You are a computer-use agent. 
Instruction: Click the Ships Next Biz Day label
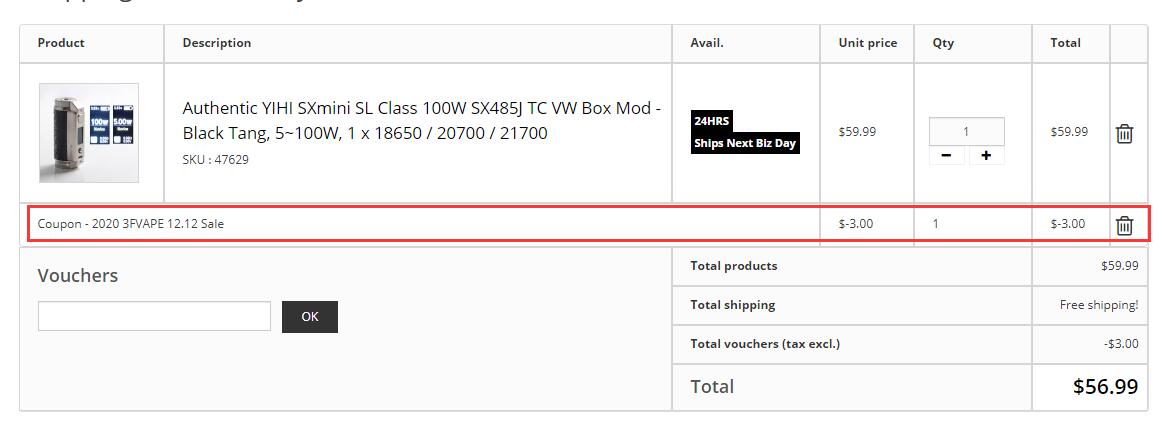(x=745, y=143)
